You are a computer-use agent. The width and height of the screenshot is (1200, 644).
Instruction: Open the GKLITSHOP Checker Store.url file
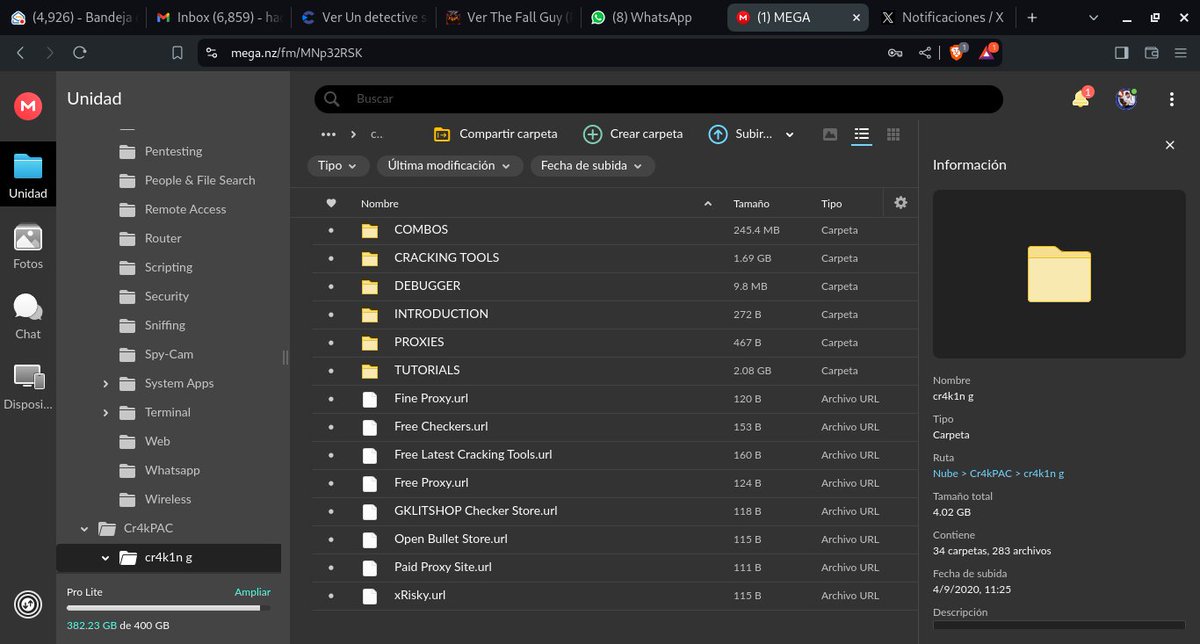(x=475, y=510)
